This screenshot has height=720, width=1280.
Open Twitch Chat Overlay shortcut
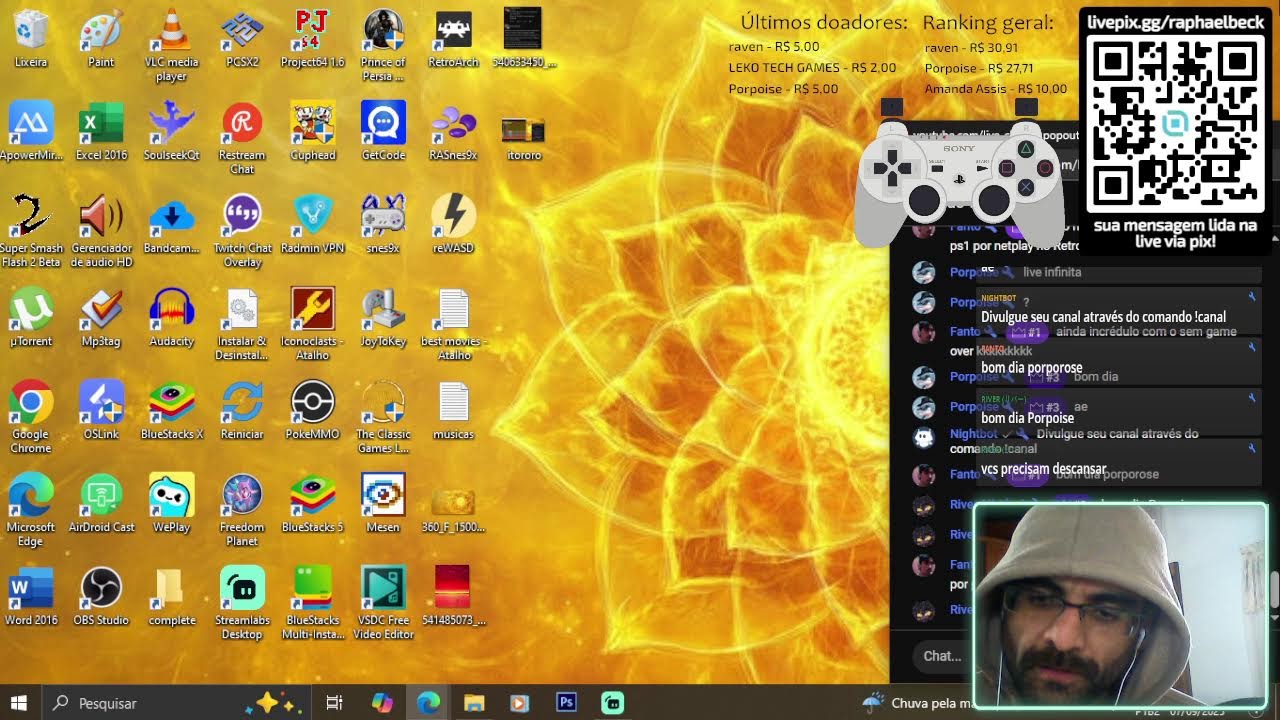[242, 232]
